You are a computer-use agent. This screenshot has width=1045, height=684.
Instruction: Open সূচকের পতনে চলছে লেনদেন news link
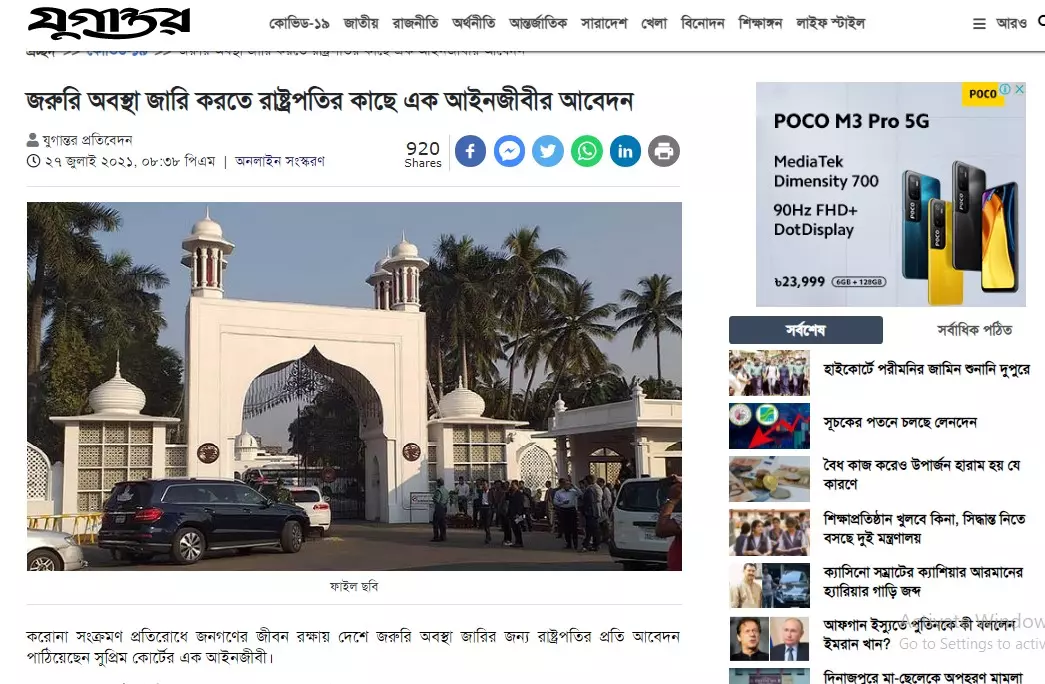900,423
